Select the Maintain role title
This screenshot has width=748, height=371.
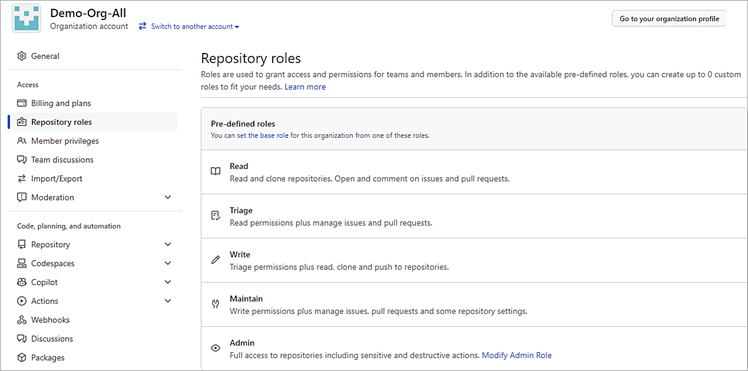246,299
